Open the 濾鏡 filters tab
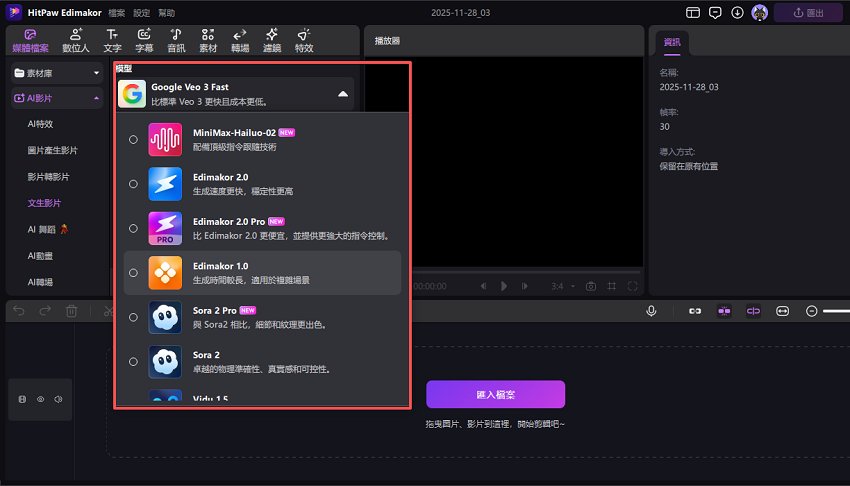 (272, 41)
